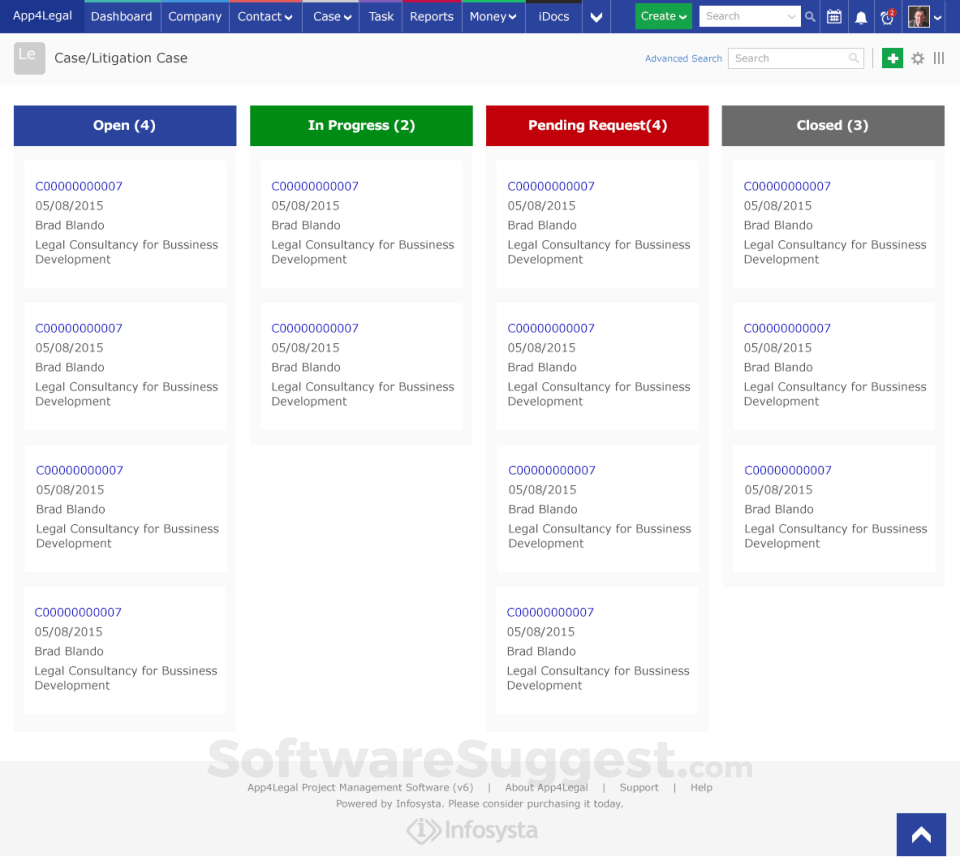Expand the Contact menu dropdown
This screenshot has height=857, width=960.
coord(265,17)
